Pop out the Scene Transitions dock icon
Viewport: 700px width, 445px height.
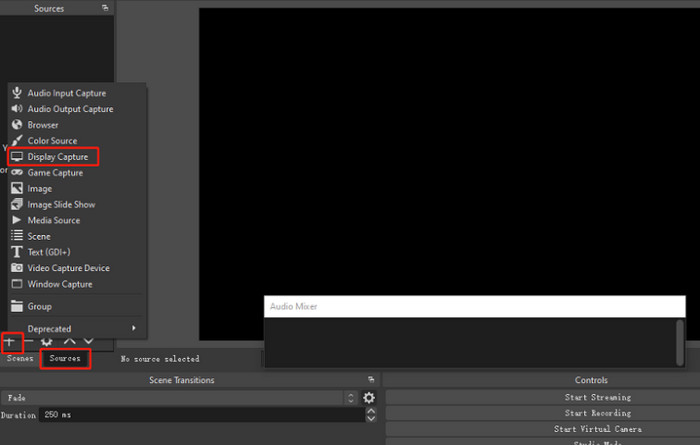(x=371, y=380)
